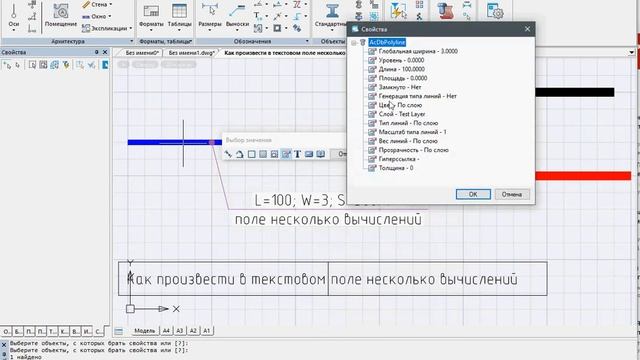The height and width of the screenshot is (360, 640).
Task: Select Замкнуто - Нет property
Action: (x=400, y=87)
